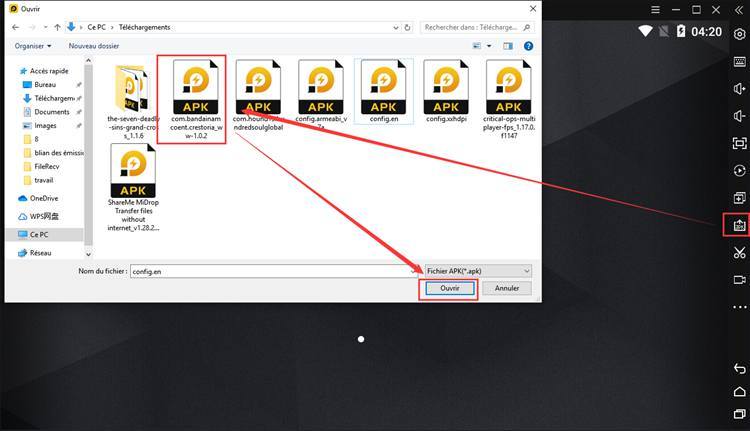
Task: Select Réseau in navigation pane
Action: point(34,253)
